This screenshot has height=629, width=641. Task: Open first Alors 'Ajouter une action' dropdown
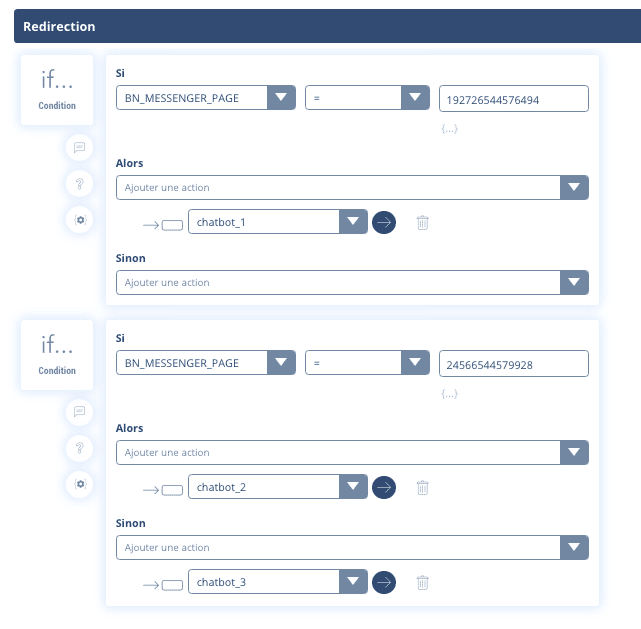[x=574, y=187]
